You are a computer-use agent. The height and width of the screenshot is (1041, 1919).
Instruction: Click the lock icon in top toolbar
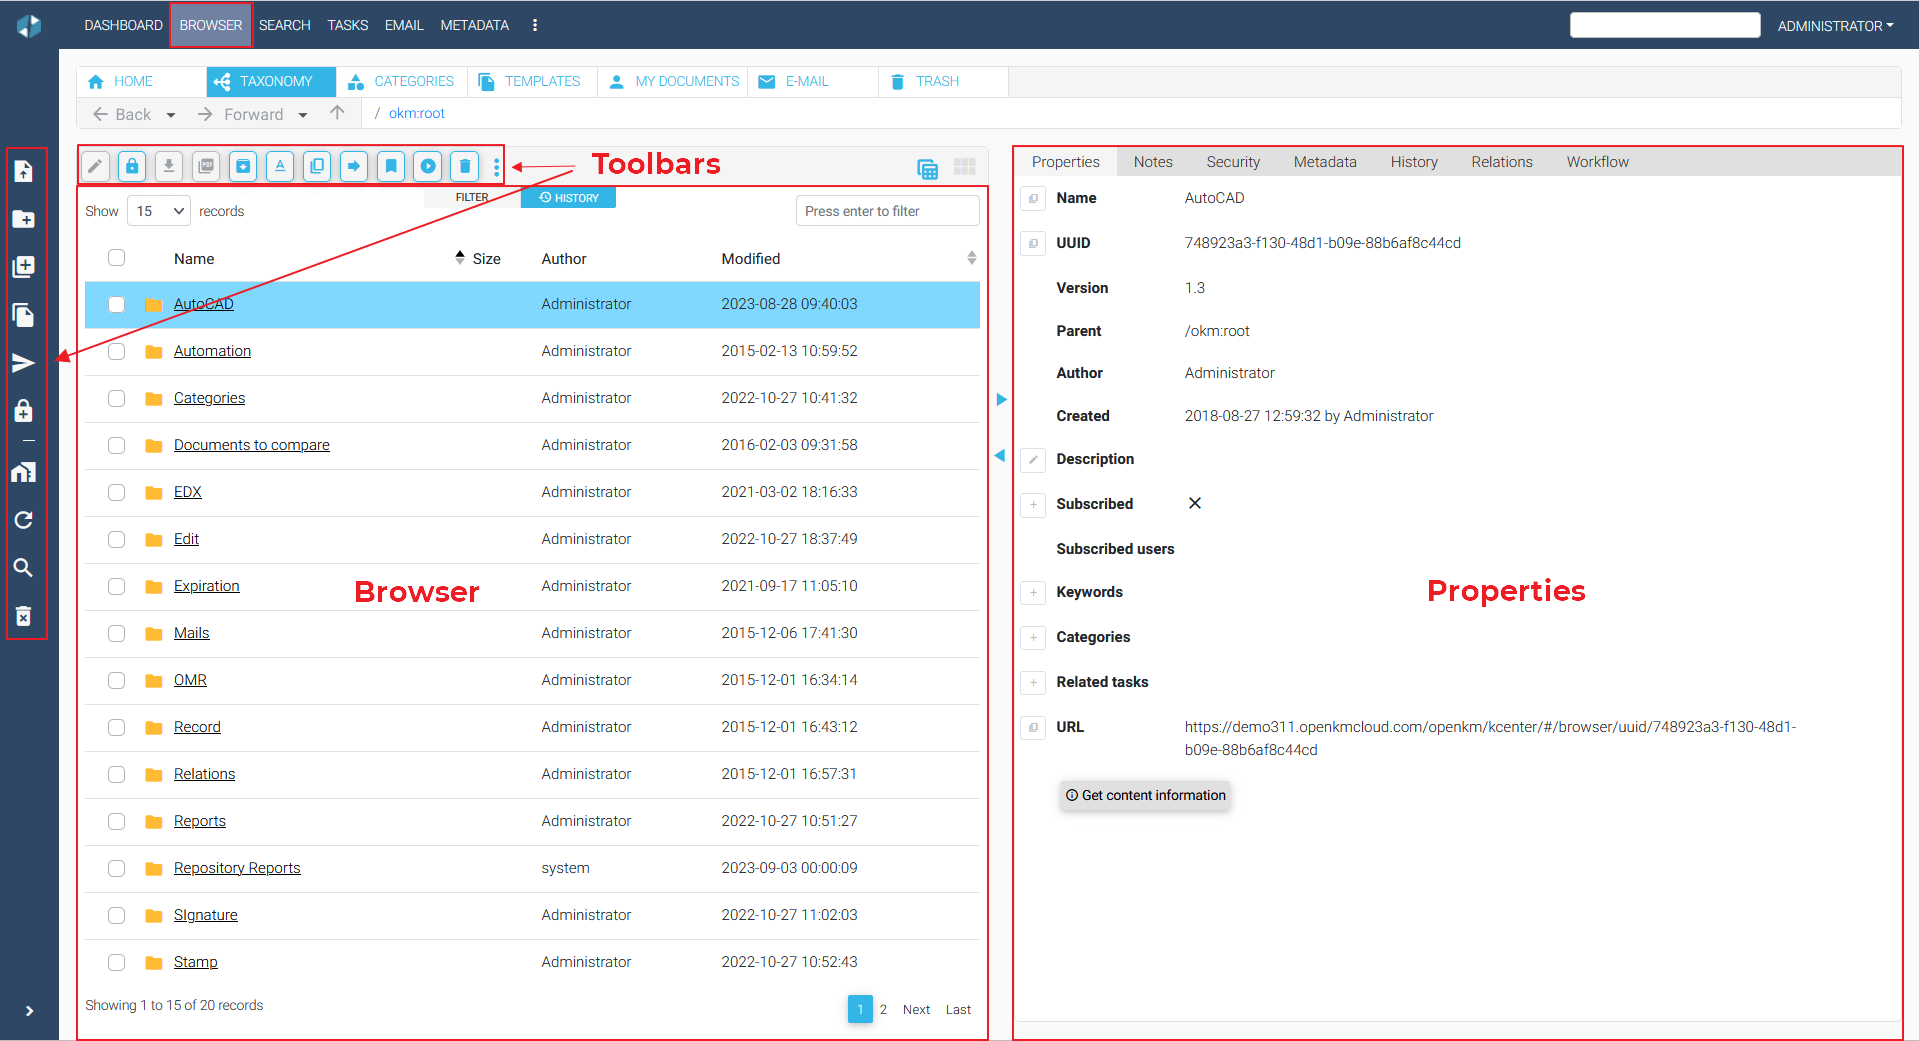(x=132, y=166)
